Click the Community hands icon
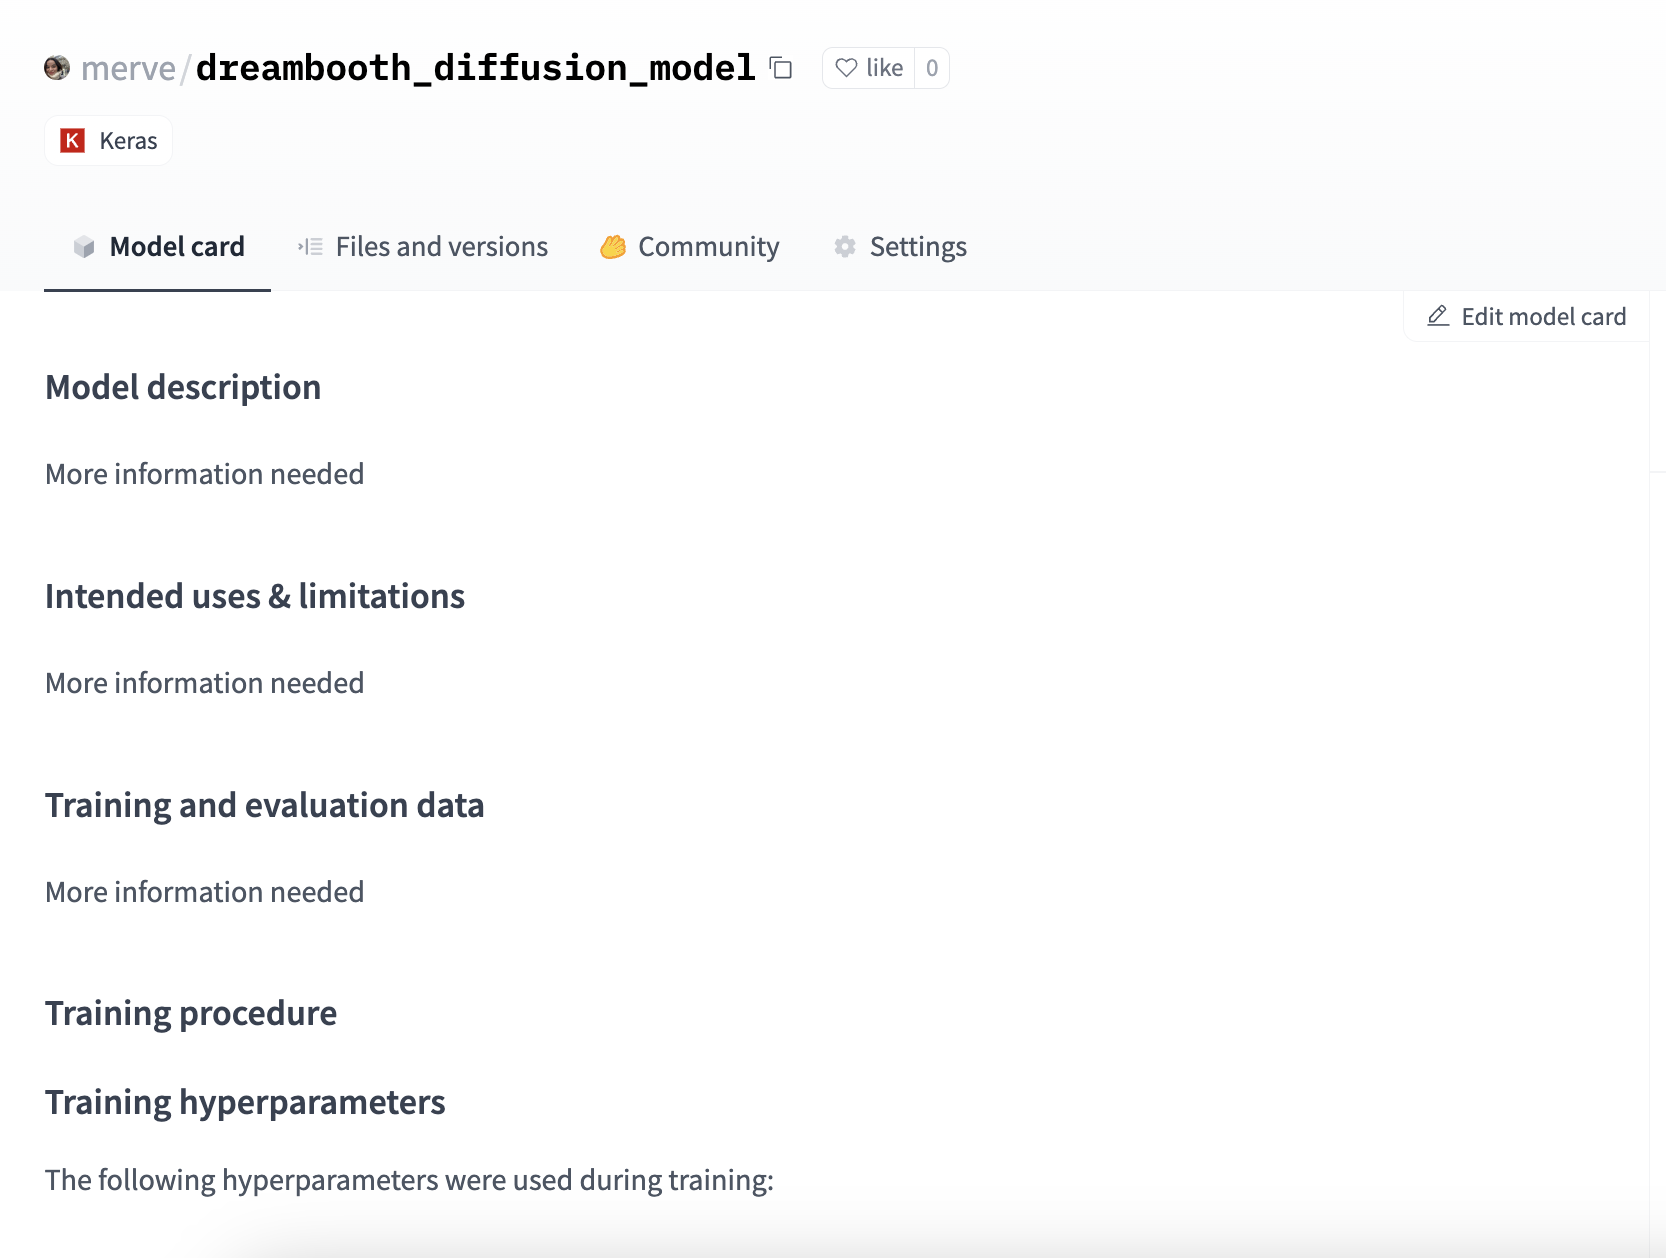This screenshot has width=1666, height=1258. [x=613, y=247]
